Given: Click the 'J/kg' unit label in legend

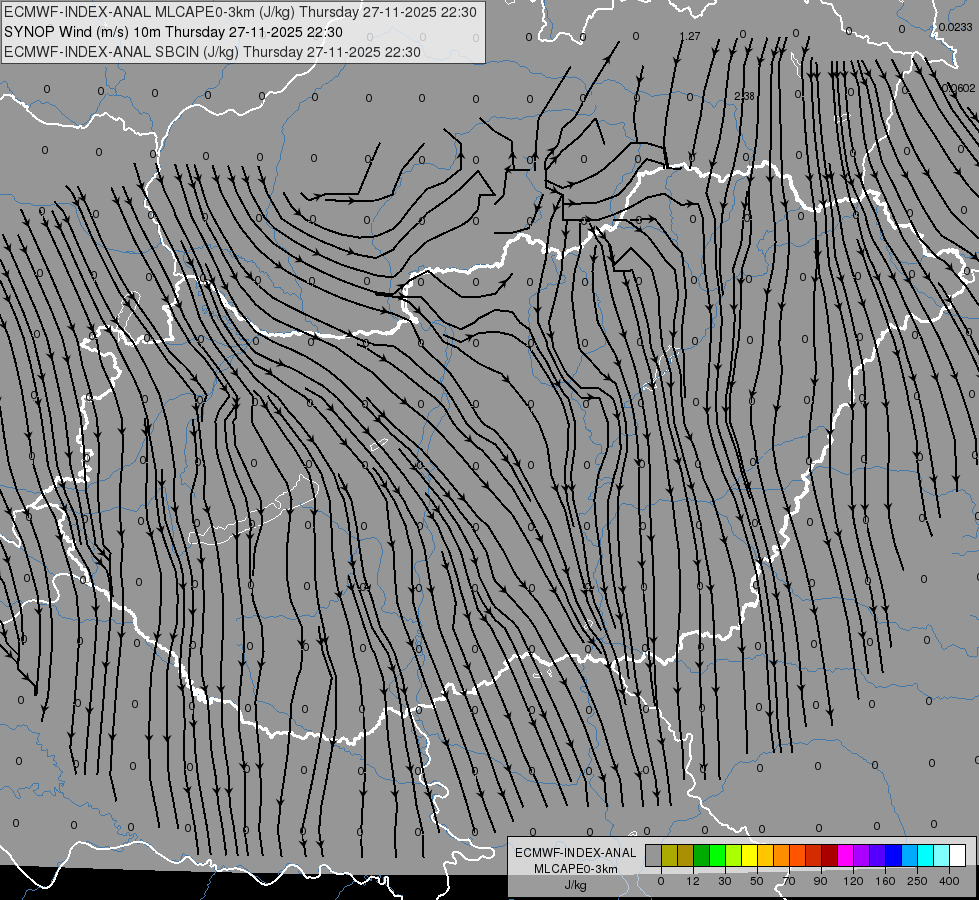Looking at the screenshot, I should pyautogui.click(x=576, y=885).
